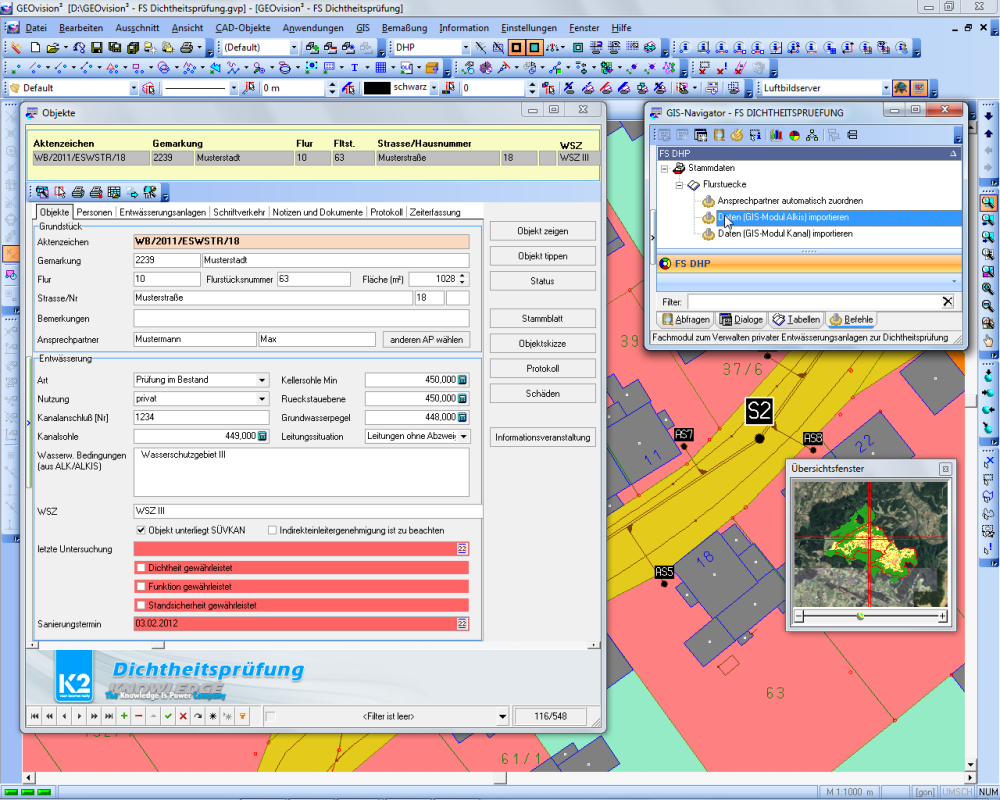This screenshot has height=800, width=1000.
Task: Save project with single floppy disk icon
Action: coord(97,47)
